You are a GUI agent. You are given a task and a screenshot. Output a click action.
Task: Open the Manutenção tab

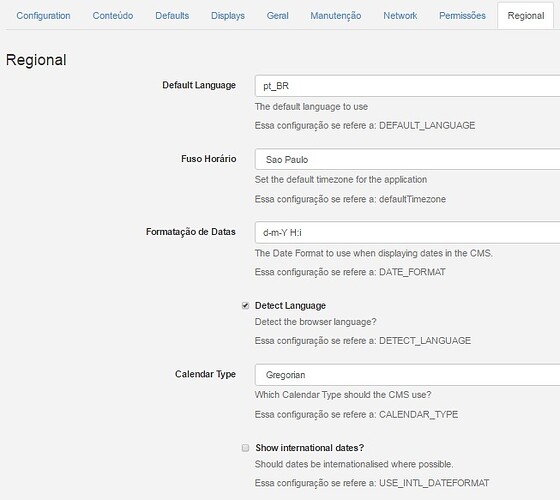pyautogui.click(x=335, y=16)
